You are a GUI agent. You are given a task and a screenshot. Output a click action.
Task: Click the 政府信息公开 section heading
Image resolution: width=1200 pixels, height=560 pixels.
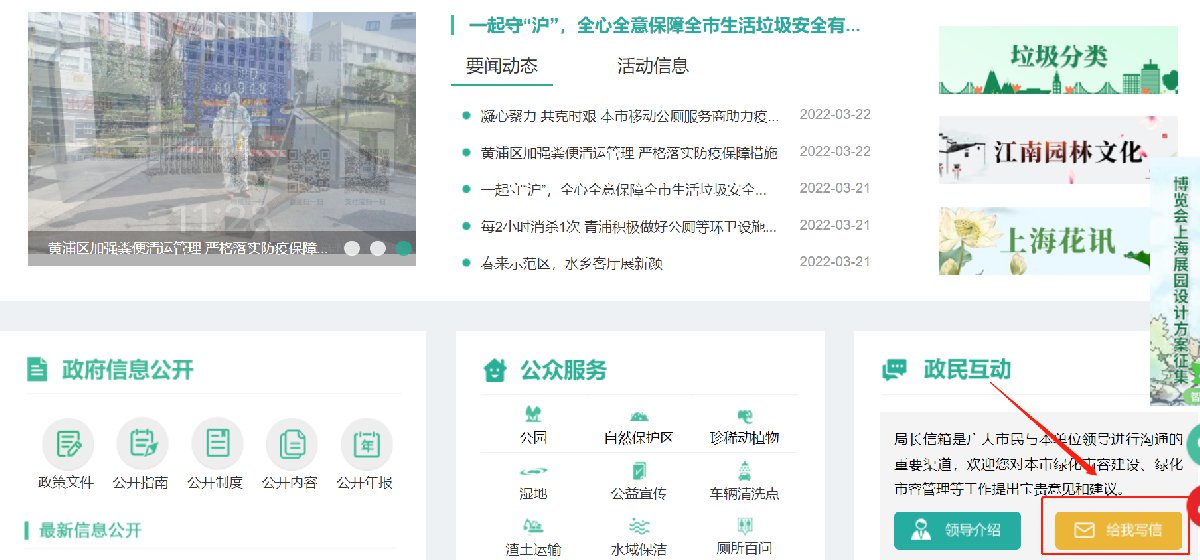pos(127,370)
